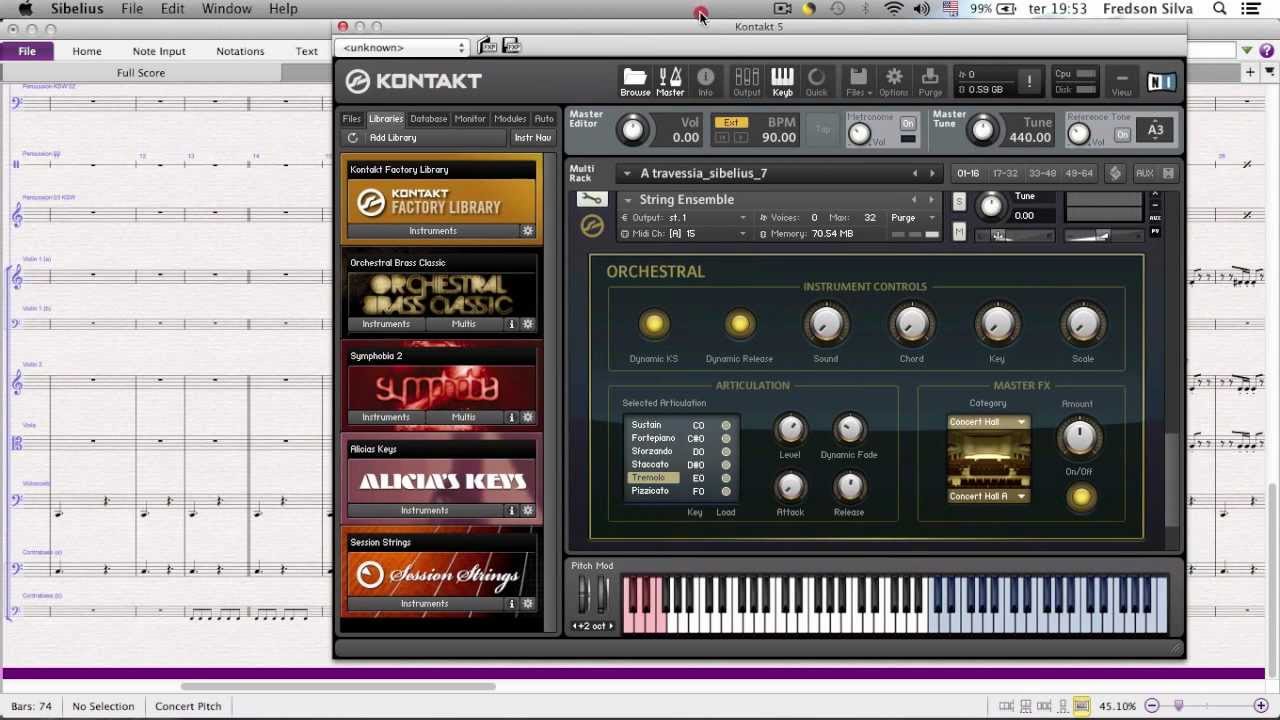Toggle the Master editor icon
The height and width of the screenshot is (720, 1280).
pyautogui.click(x=670, y=82)
